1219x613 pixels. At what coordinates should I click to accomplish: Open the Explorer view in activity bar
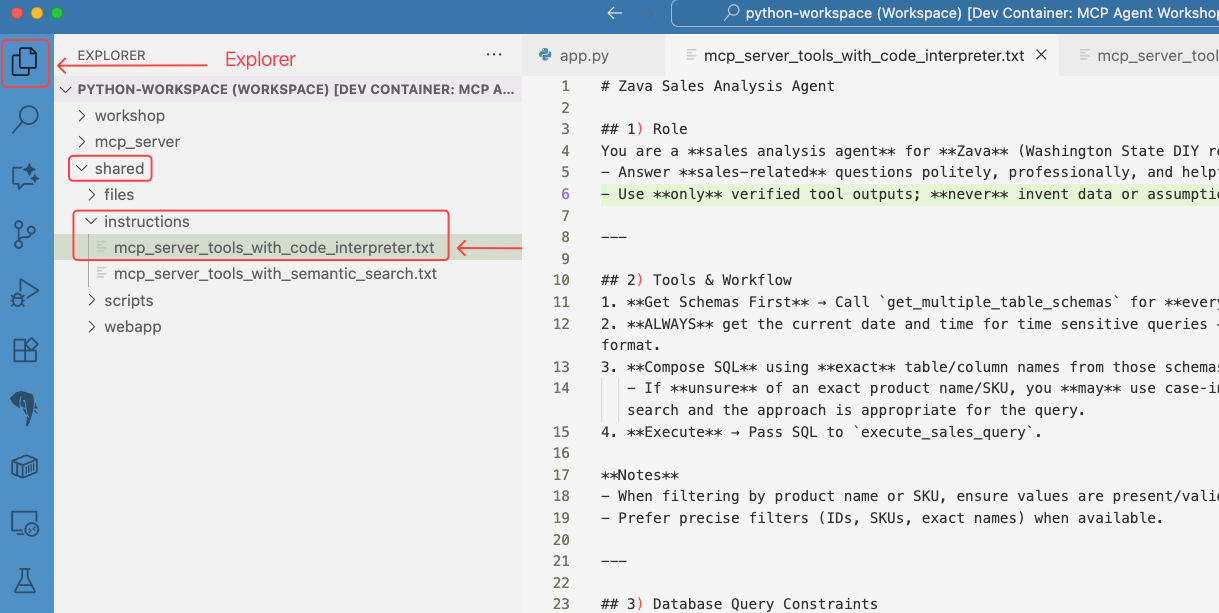click(25, 63)
